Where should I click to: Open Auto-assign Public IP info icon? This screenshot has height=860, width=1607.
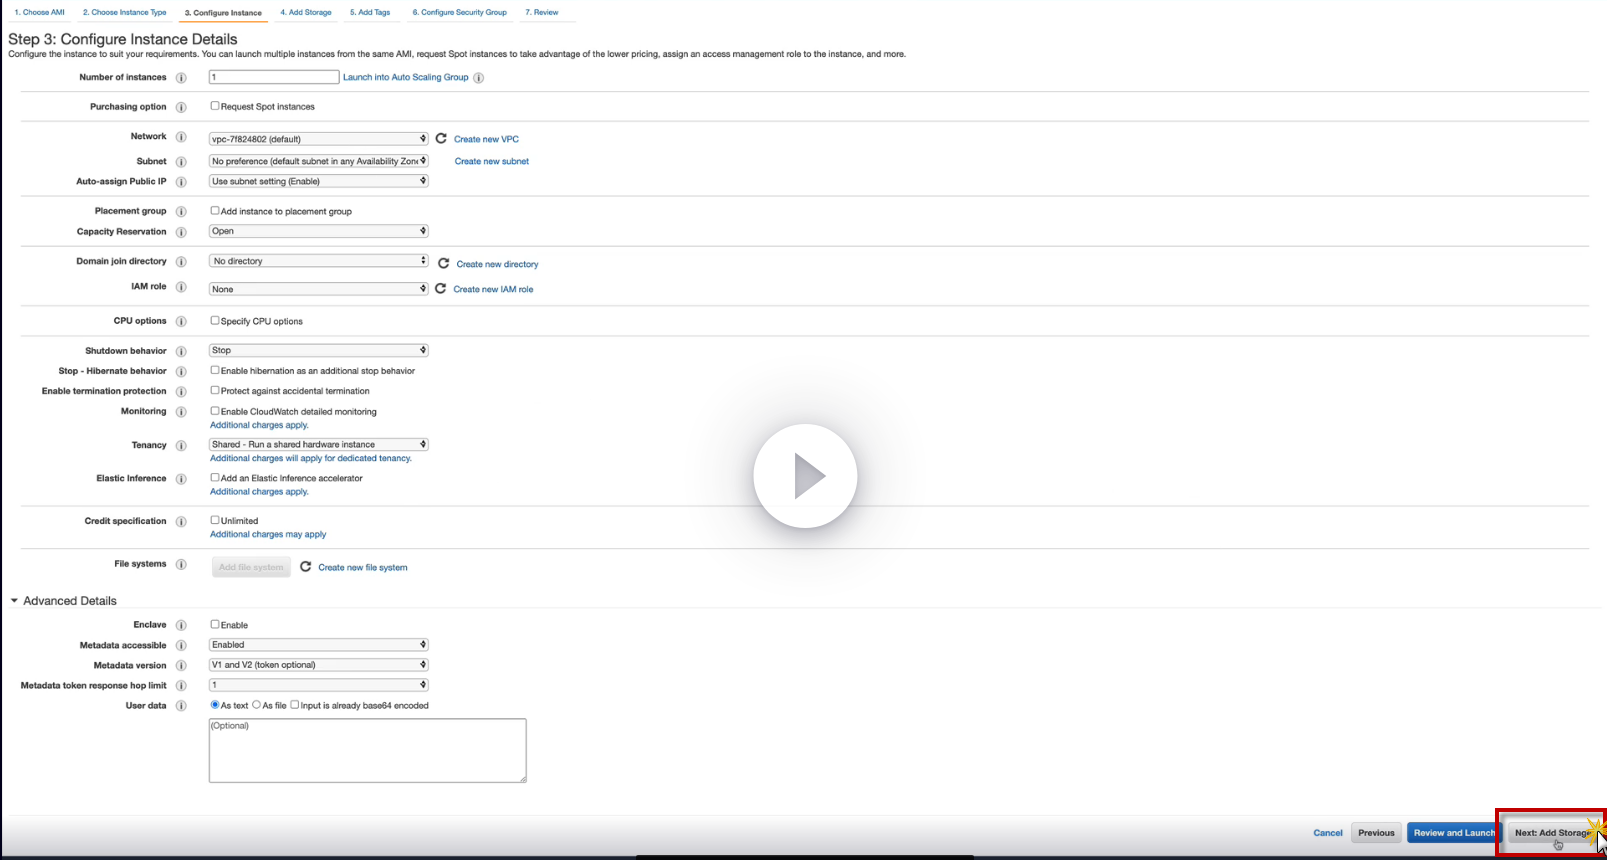click(x=181, y=182)
